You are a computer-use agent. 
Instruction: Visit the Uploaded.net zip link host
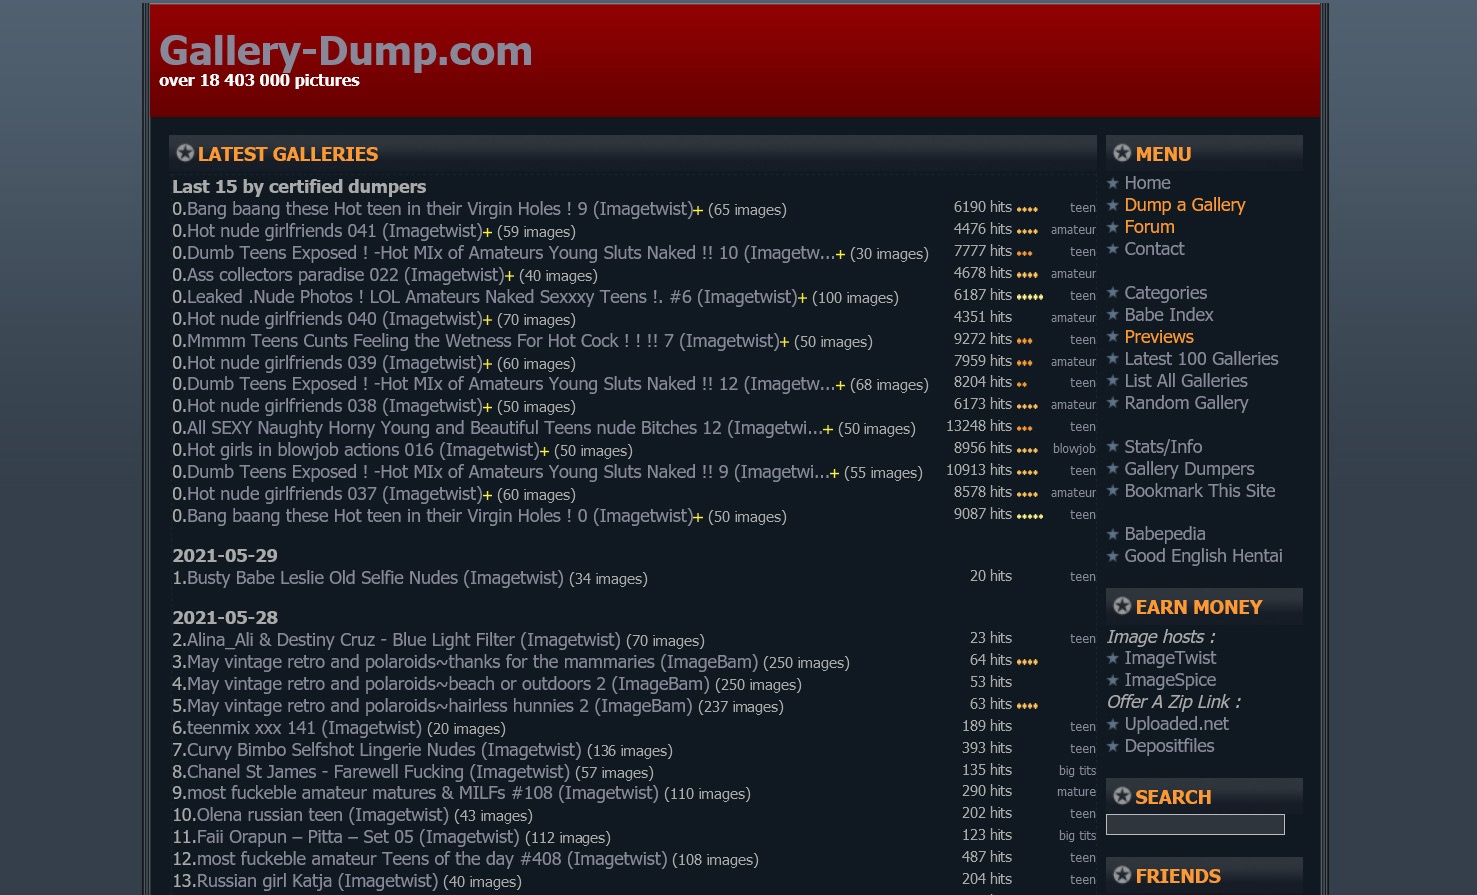pyautogui.click(x=1176, y=724)
